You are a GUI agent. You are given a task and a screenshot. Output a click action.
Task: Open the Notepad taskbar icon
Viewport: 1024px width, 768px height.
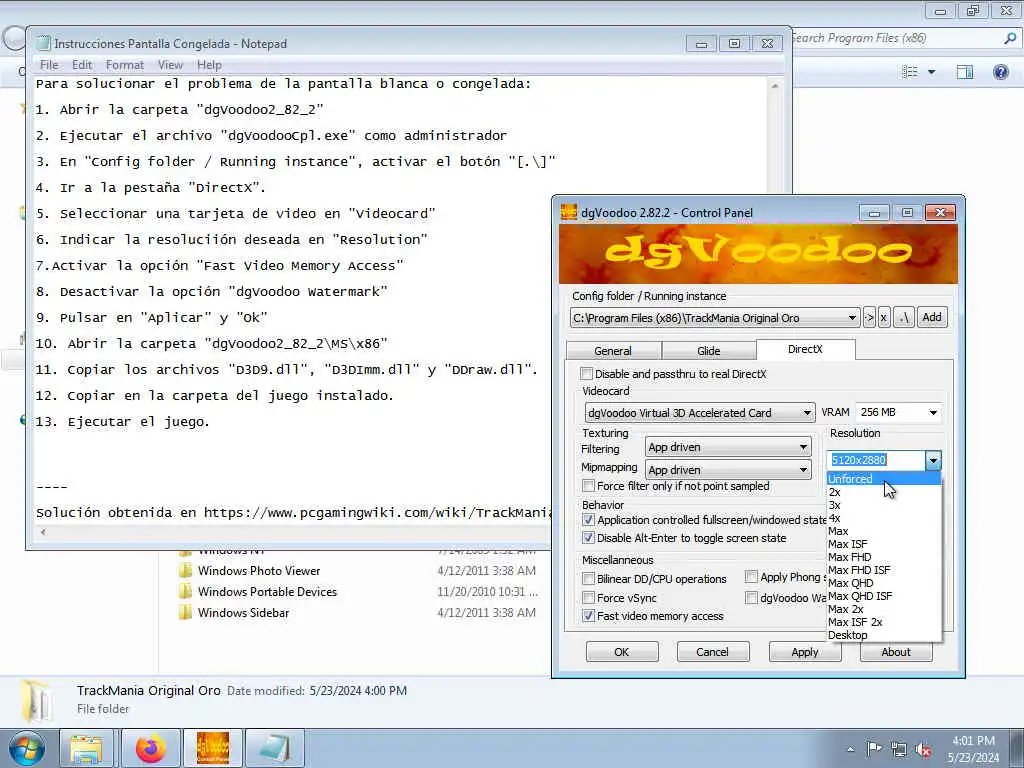tap(275, 748)
